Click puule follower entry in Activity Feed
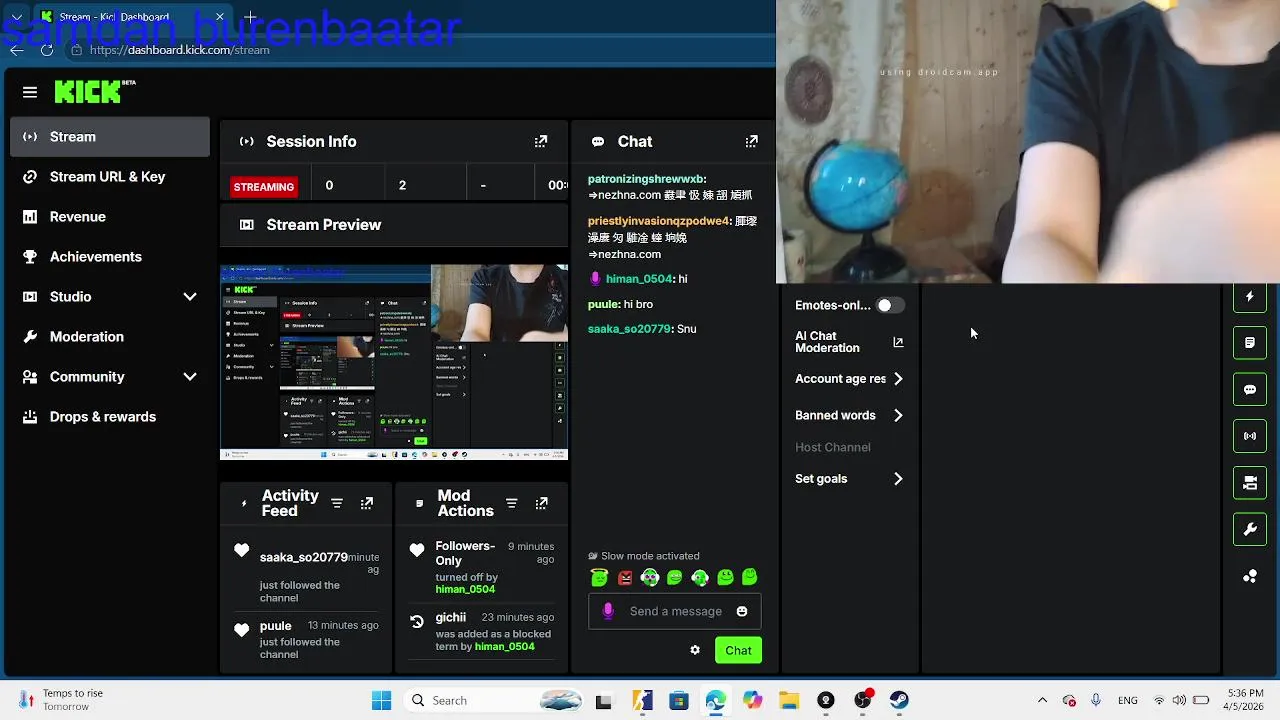 (276, 626)
